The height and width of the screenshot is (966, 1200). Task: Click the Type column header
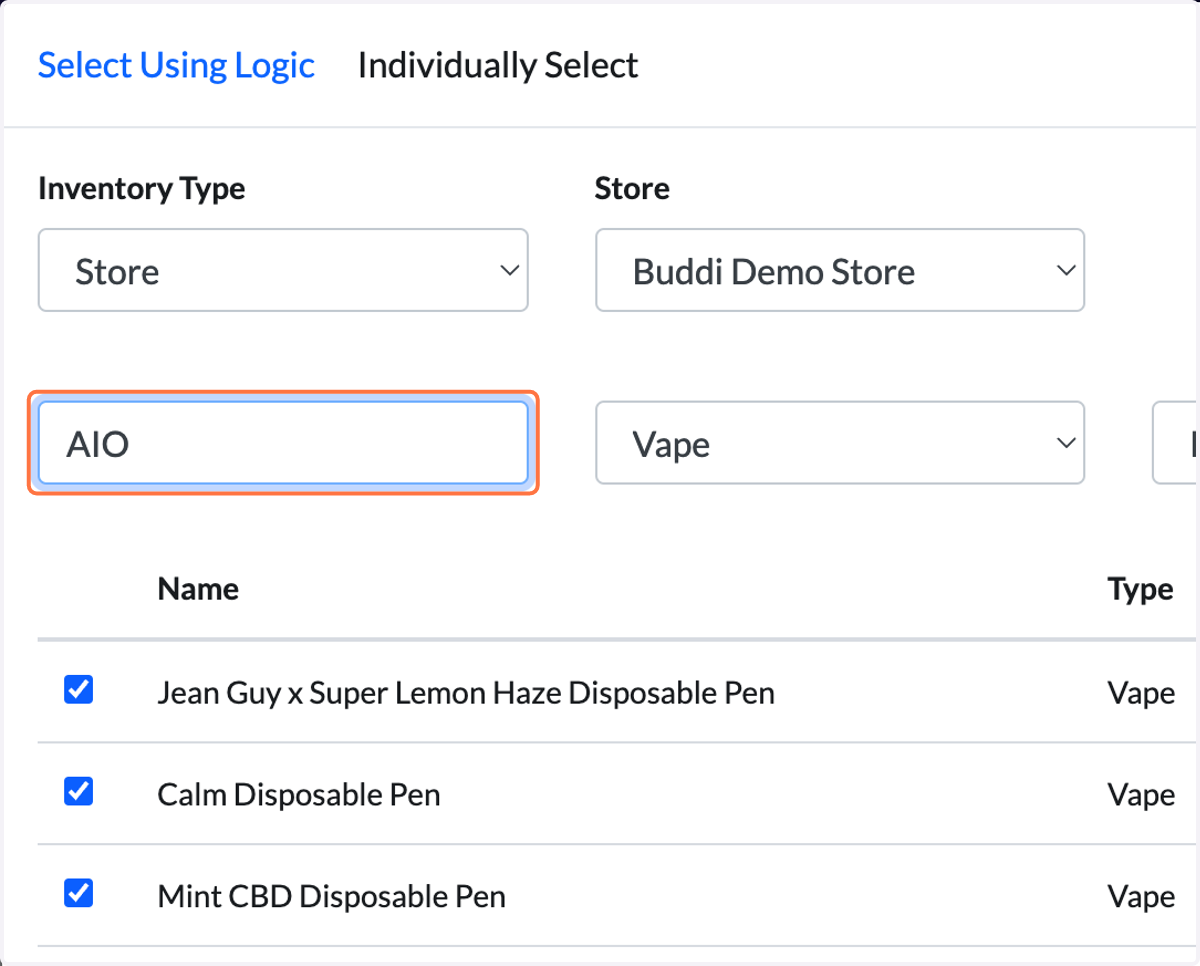pos(1140,590)
